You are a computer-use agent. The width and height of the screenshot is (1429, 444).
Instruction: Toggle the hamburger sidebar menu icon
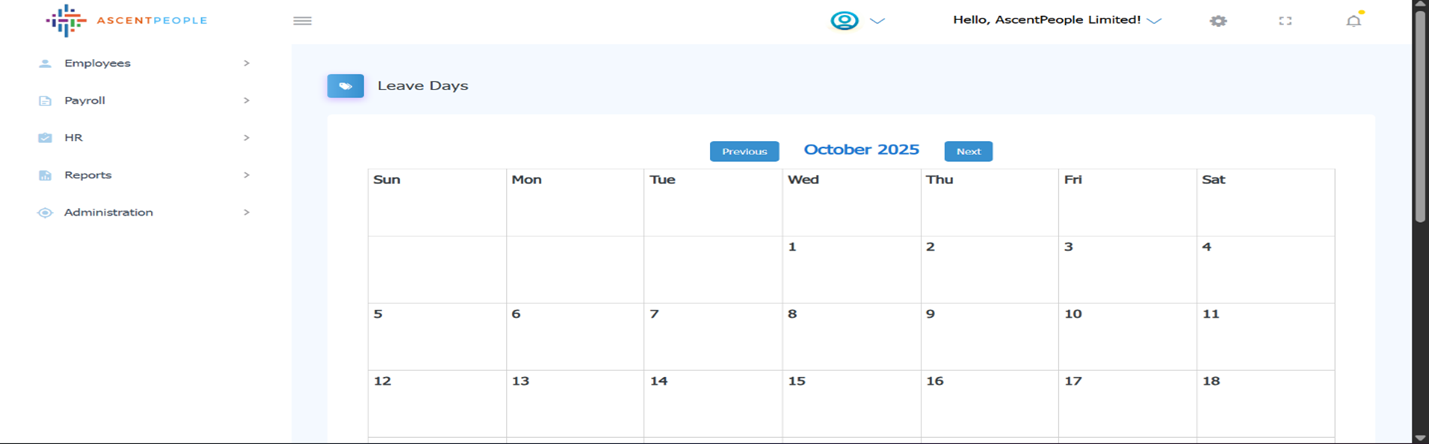pos(302,21)
